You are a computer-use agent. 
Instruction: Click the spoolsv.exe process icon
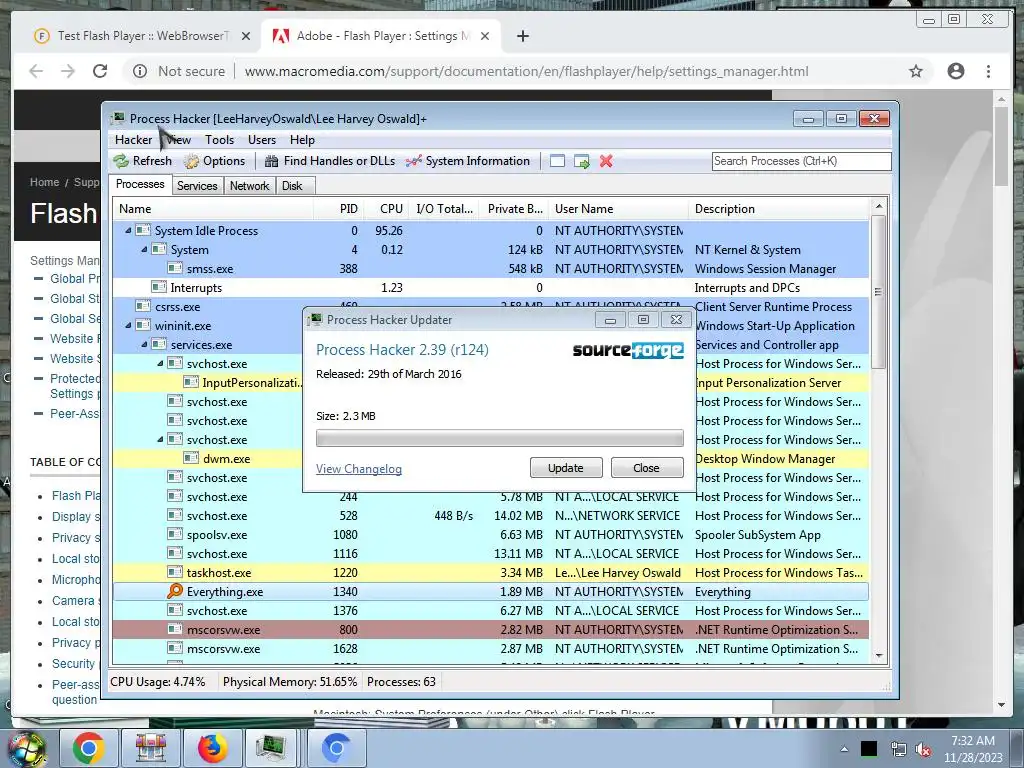pyautogui.click(x=174, y=534)
